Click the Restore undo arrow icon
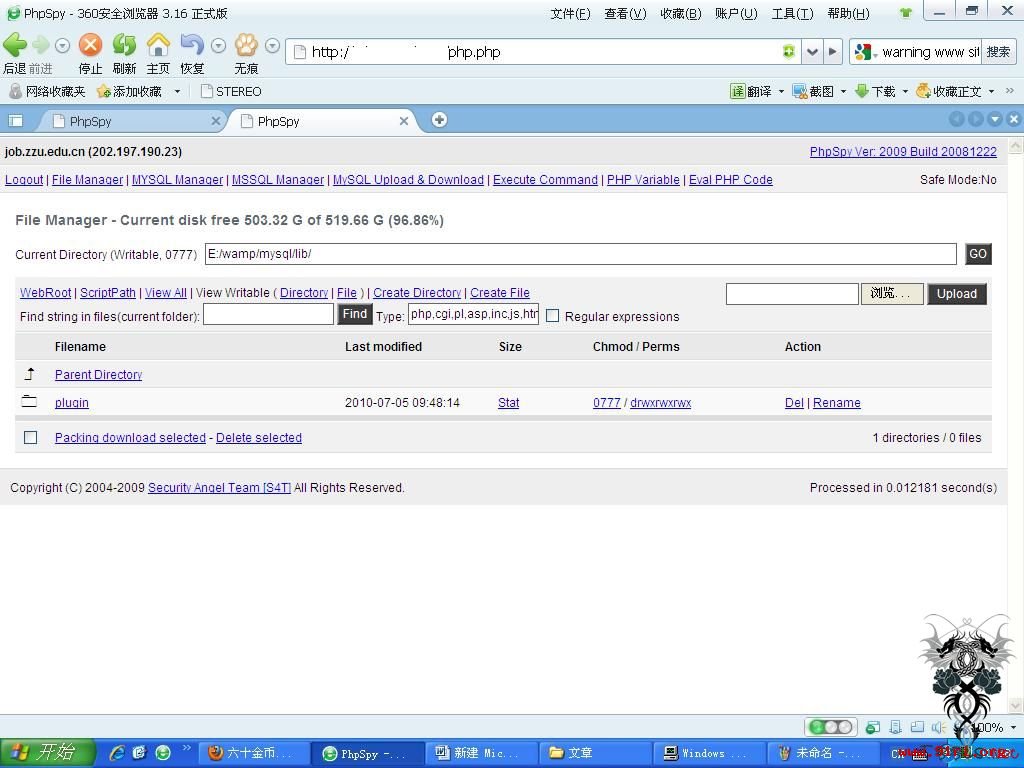 pos(192,44)
